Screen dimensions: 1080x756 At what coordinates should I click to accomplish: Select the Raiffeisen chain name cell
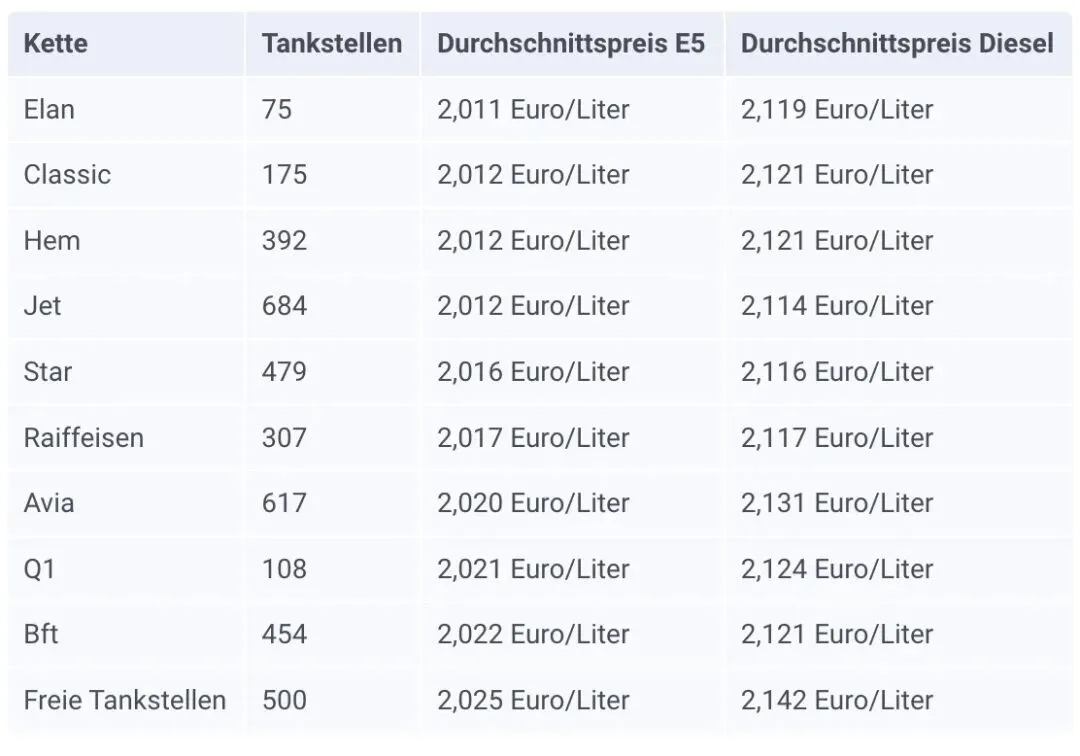click(x=84, y=438)
